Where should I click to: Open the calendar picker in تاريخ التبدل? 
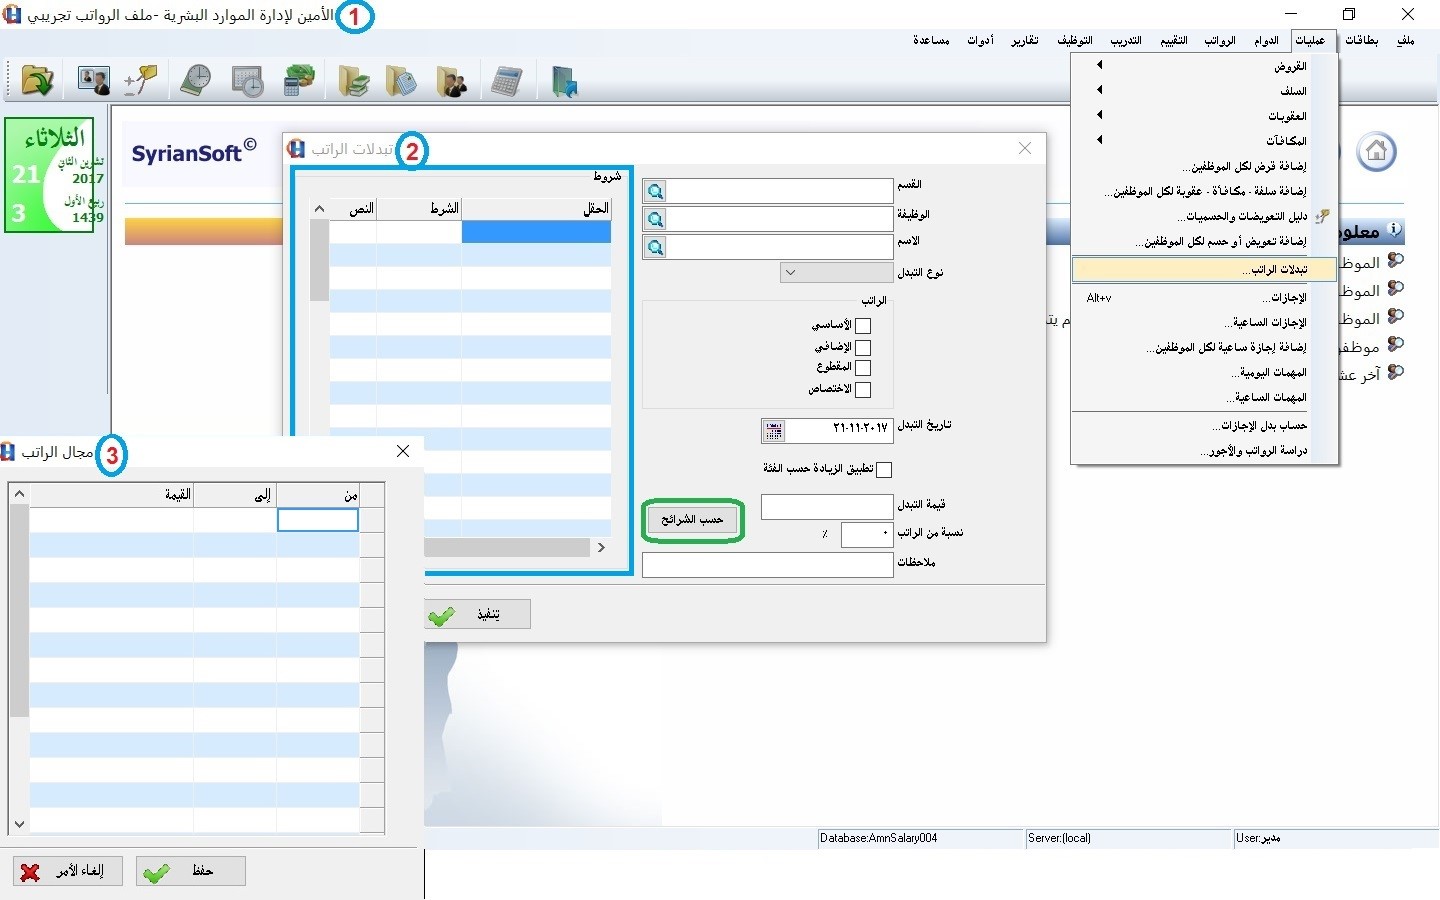tap(774, 431)
